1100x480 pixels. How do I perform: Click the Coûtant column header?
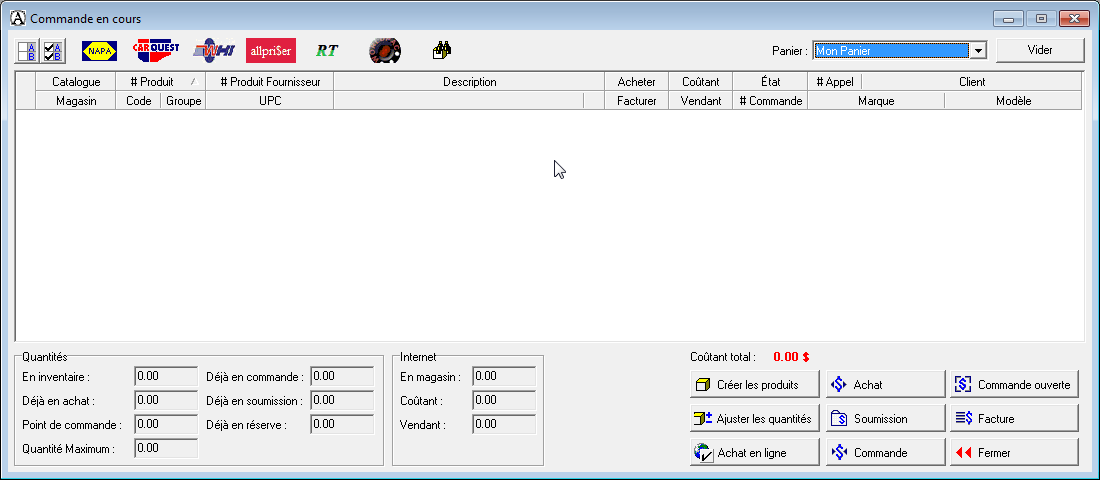click(x=700, y=82)
